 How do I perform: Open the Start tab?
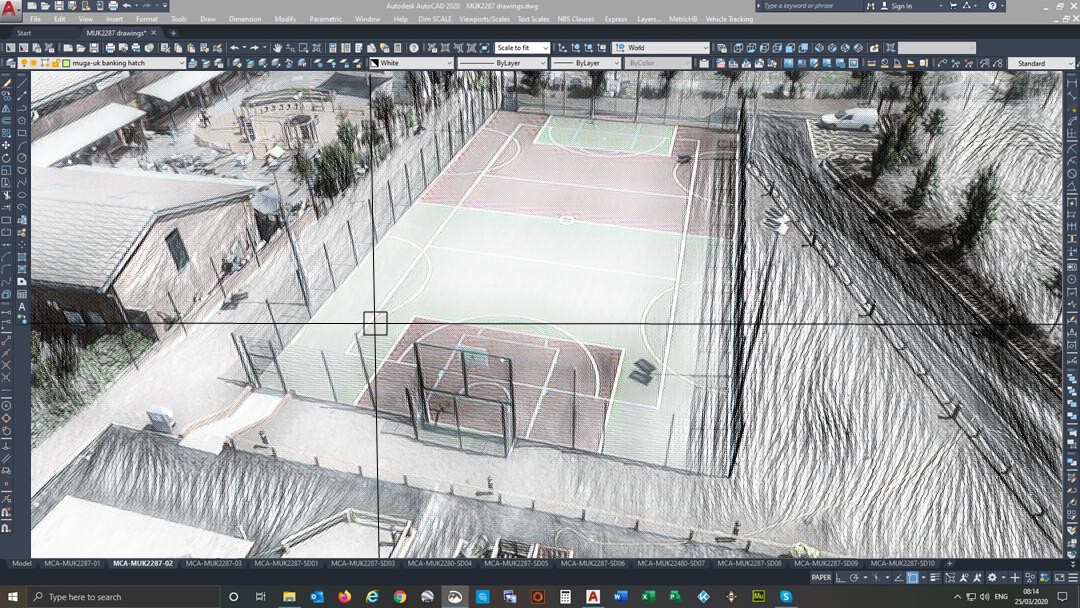click(24, 33)
